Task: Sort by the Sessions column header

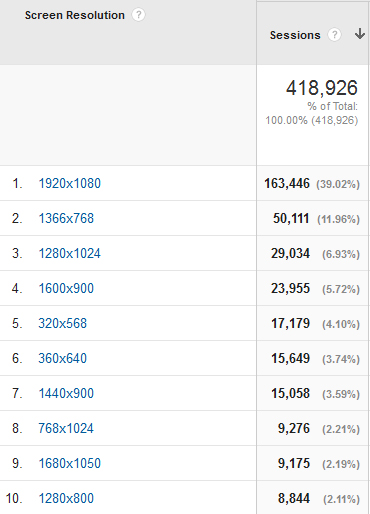Action: (295, 35)
